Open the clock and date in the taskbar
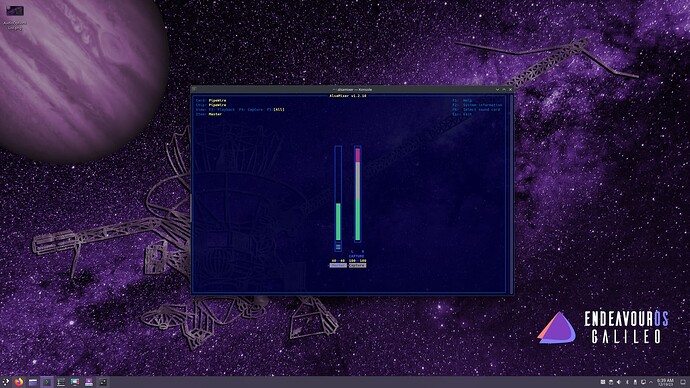 665,382
